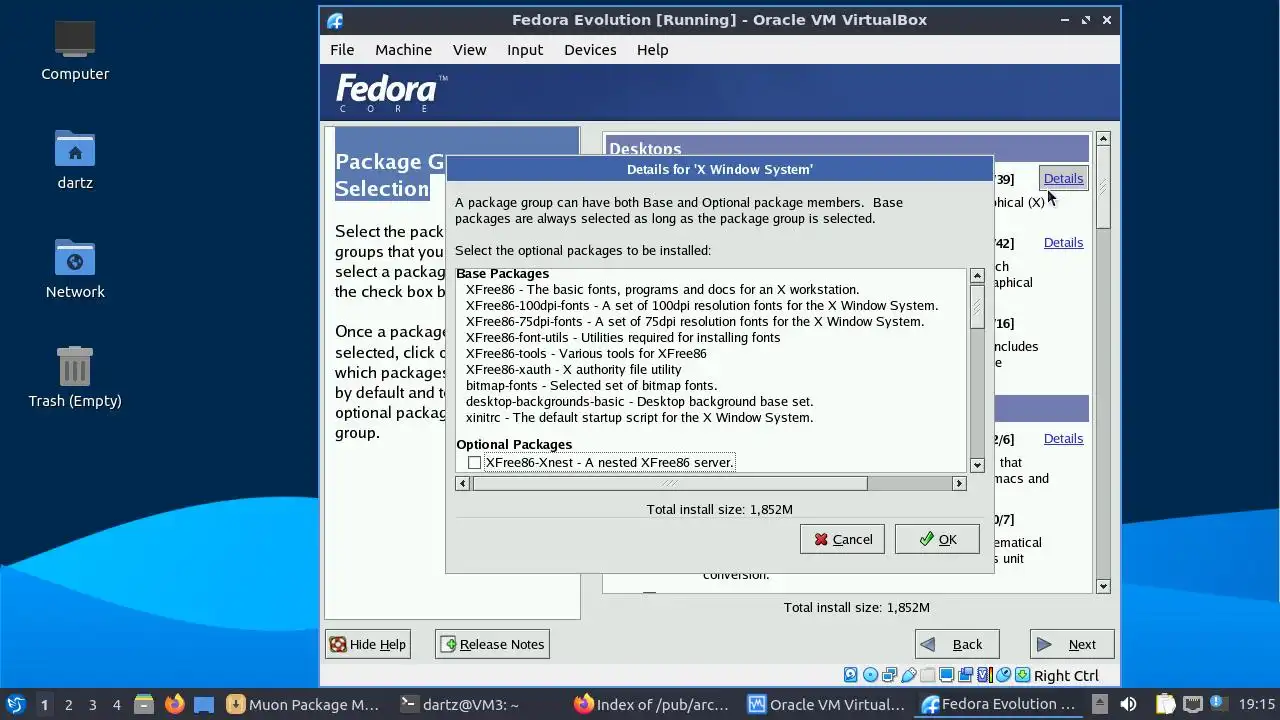Viewport: 1280px width, 720px height.
Task: Select the xinitrc base package line
Action: pyautogui.click(x=639, y=417)
